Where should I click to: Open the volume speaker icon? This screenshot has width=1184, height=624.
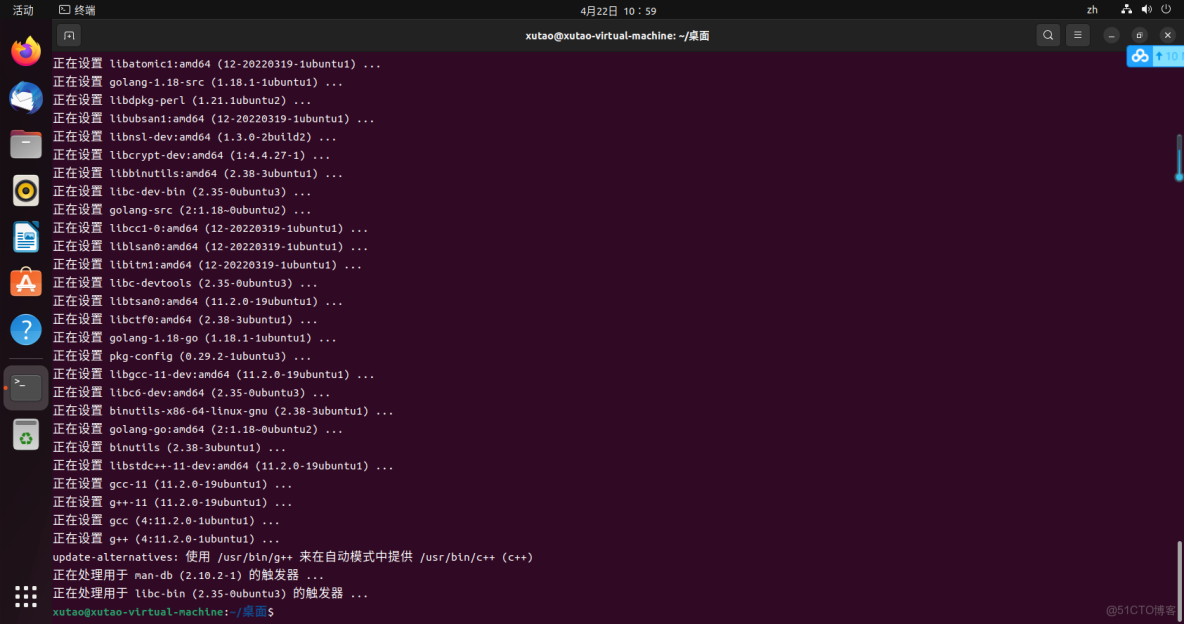(x=1146, y=10)
